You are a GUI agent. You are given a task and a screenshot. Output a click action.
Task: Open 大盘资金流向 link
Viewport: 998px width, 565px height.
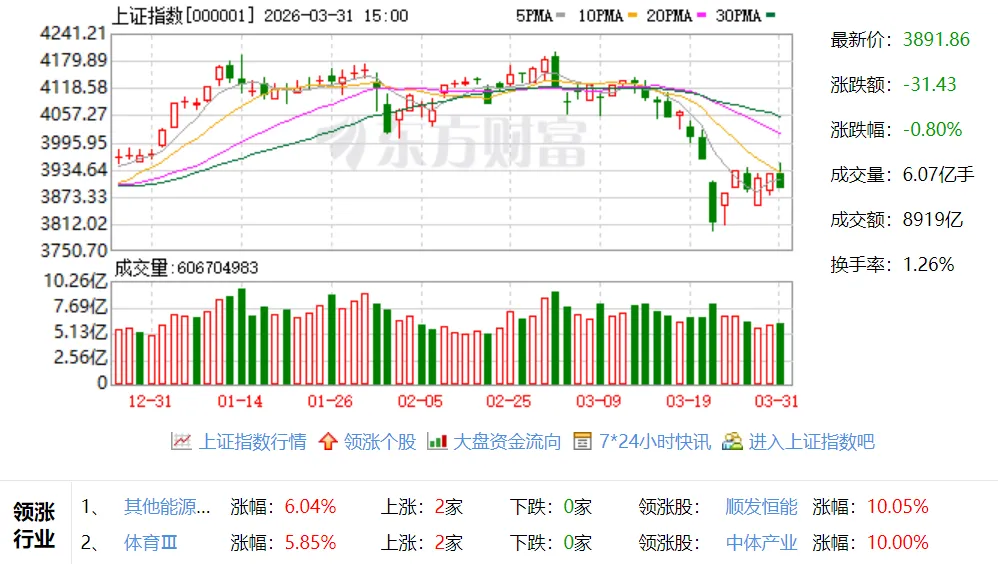(x=507, y=442)
